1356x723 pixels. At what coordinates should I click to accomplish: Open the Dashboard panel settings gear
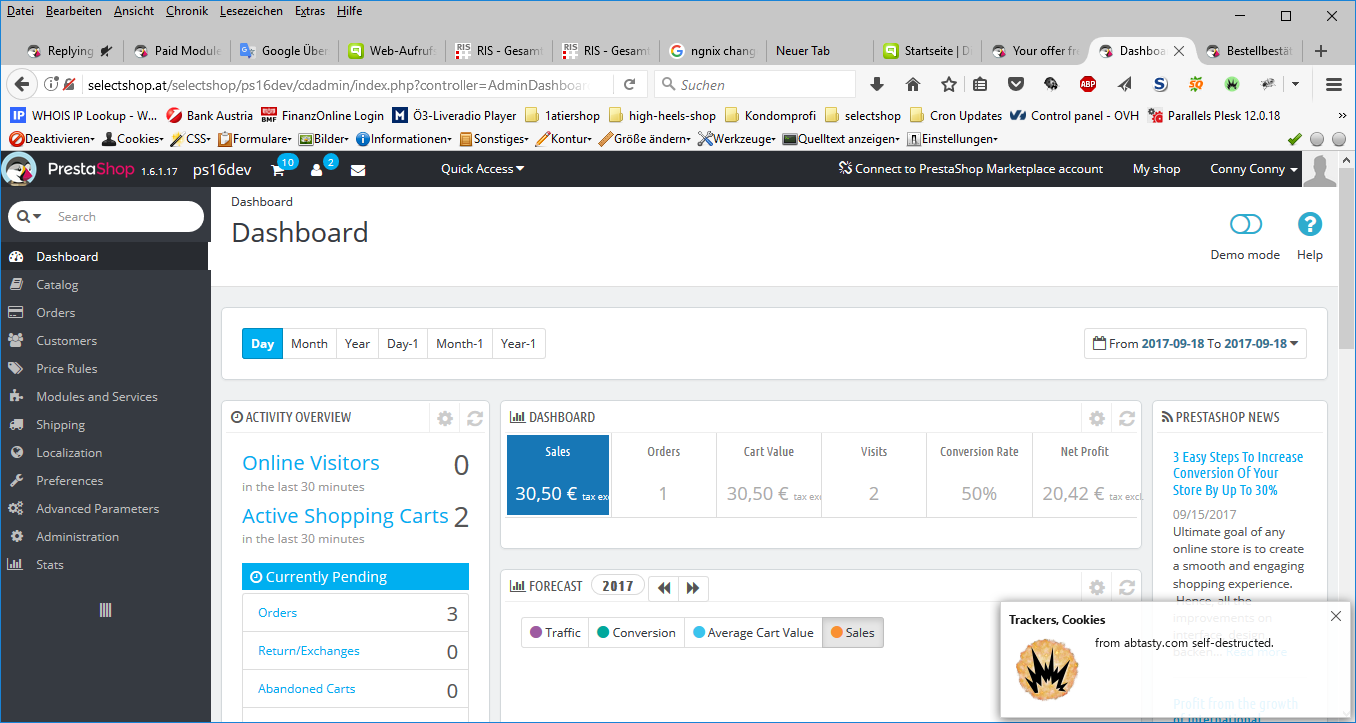point(1097,418)
